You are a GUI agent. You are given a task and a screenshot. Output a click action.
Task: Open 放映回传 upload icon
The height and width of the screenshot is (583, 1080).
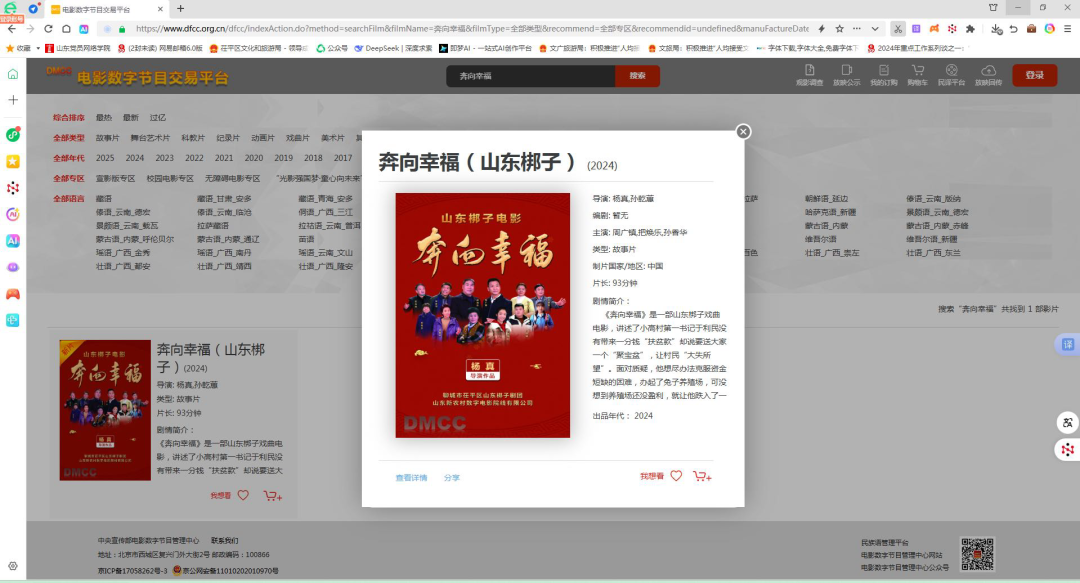(988, 74)
